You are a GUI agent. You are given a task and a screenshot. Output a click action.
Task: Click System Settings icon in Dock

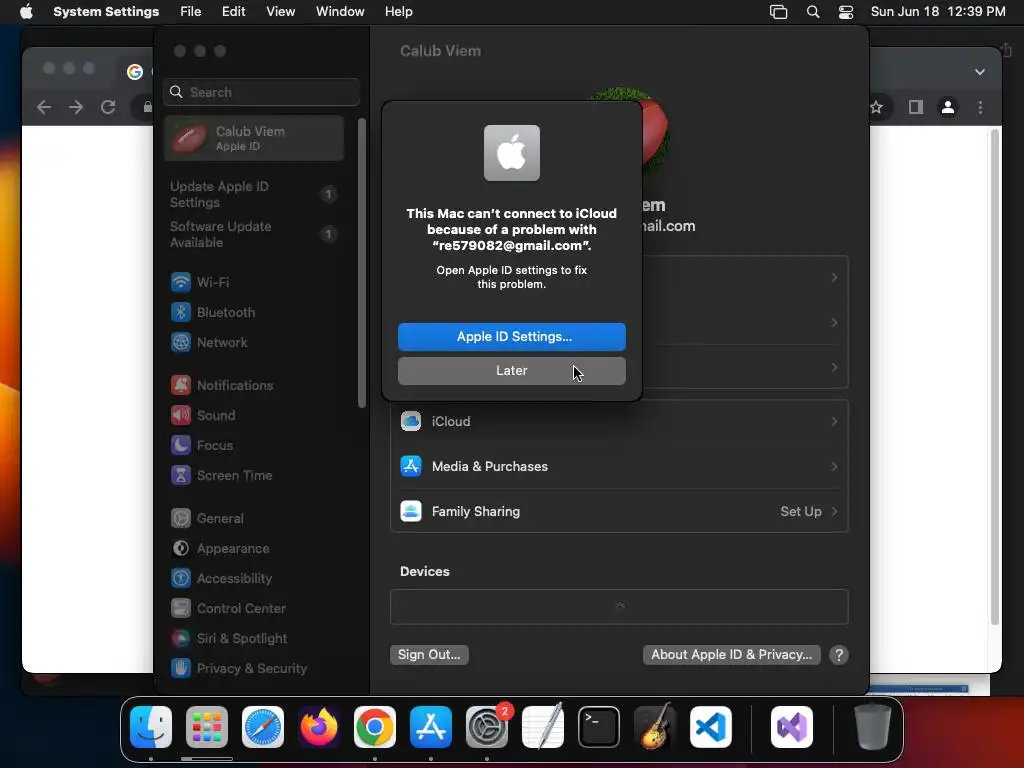pos(487,727)
